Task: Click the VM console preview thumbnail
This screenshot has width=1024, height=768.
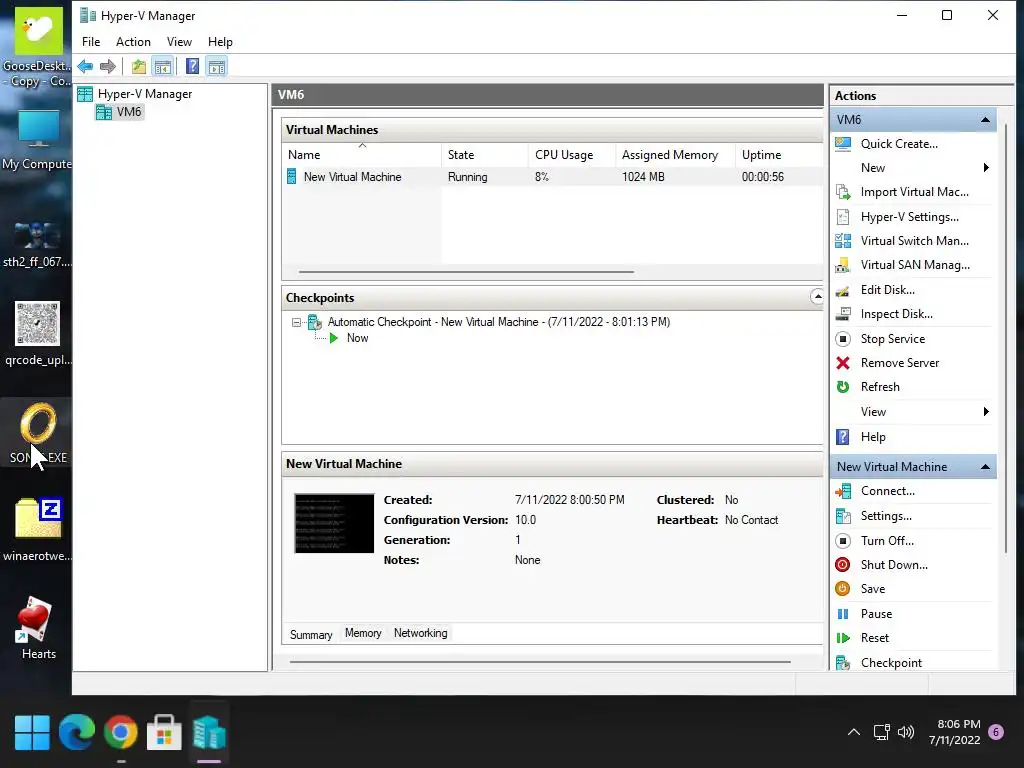Action: 334,523
